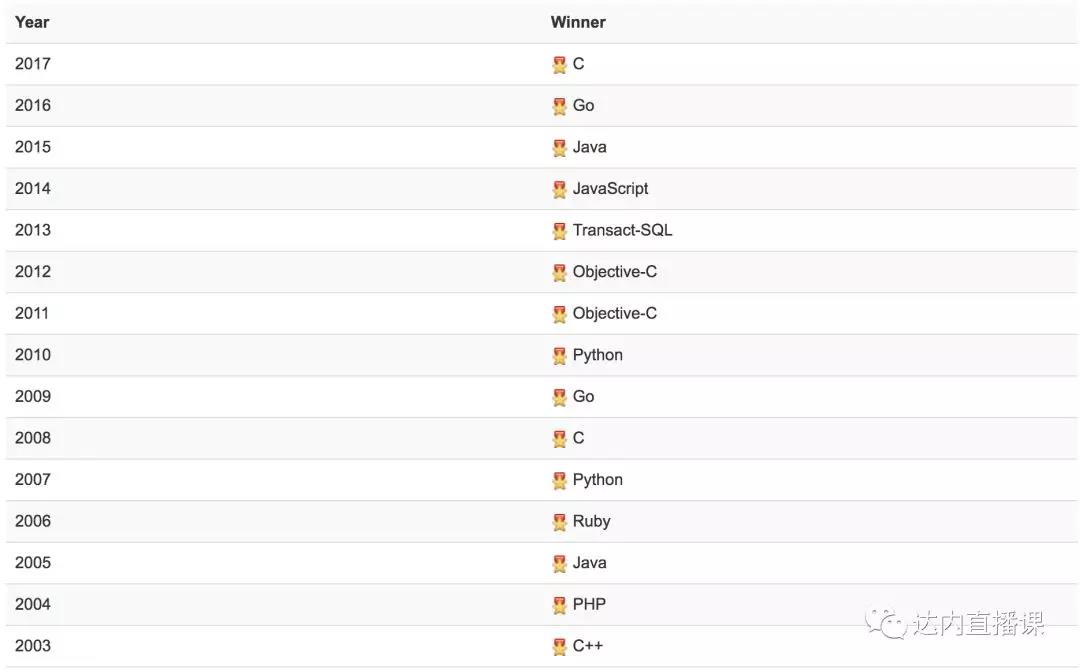Screen dimensions: 1080x671
Task: Click the Go winner text for 2016
Action: [583, 105]
